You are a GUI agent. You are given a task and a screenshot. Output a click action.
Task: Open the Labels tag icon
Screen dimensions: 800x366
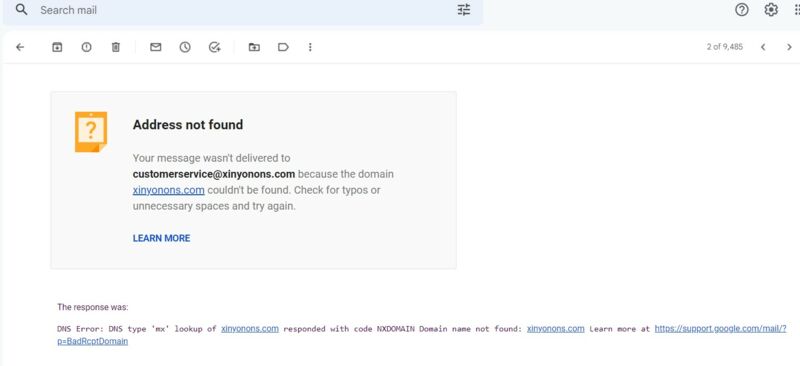[283, 47]
